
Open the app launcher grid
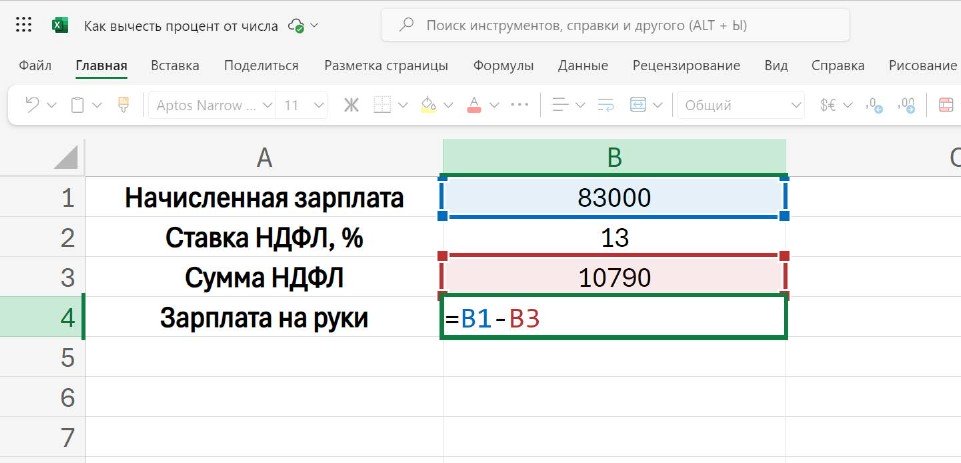24,25
